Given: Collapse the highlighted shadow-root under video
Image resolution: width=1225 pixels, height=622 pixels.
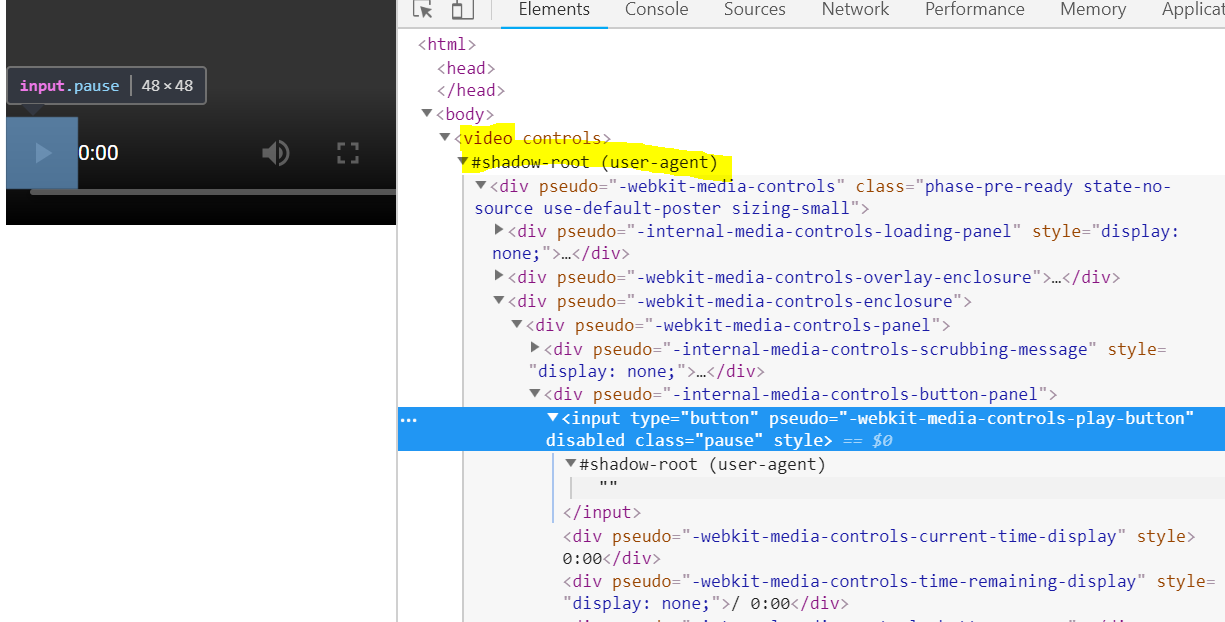Looking at the screenshot, I should (x=463, y=160).
